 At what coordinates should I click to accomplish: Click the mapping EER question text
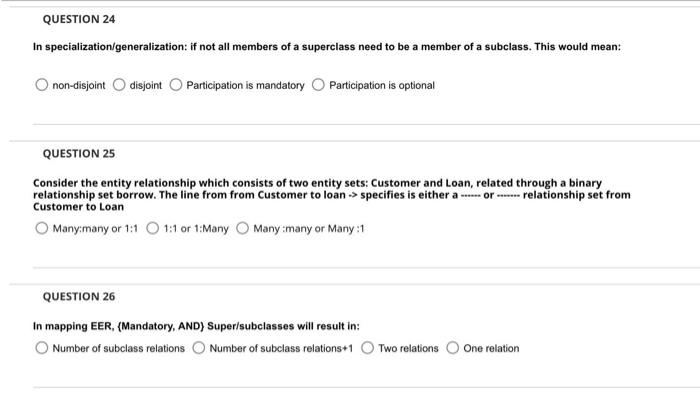coord(196,326)
